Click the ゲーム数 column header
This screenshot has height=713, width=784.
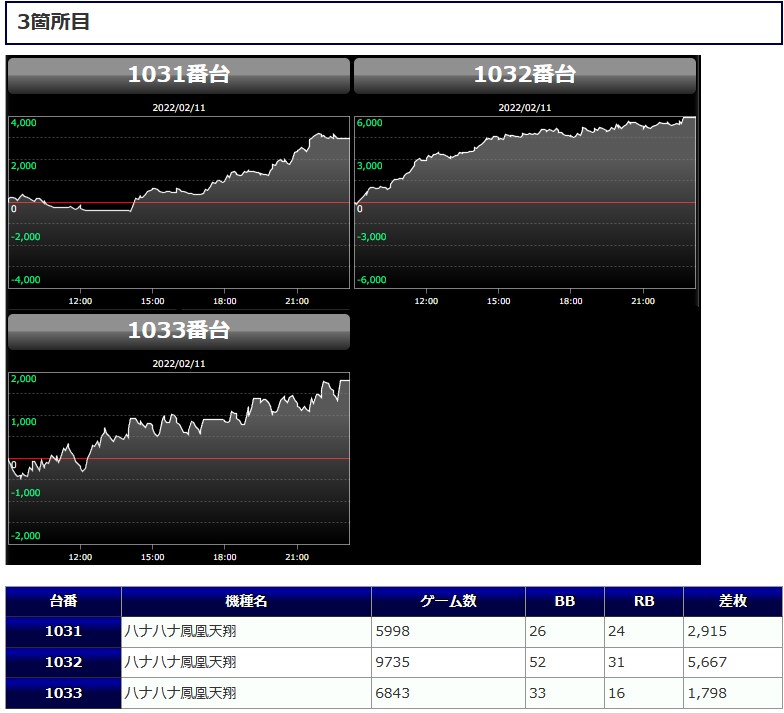coord(448,601)
